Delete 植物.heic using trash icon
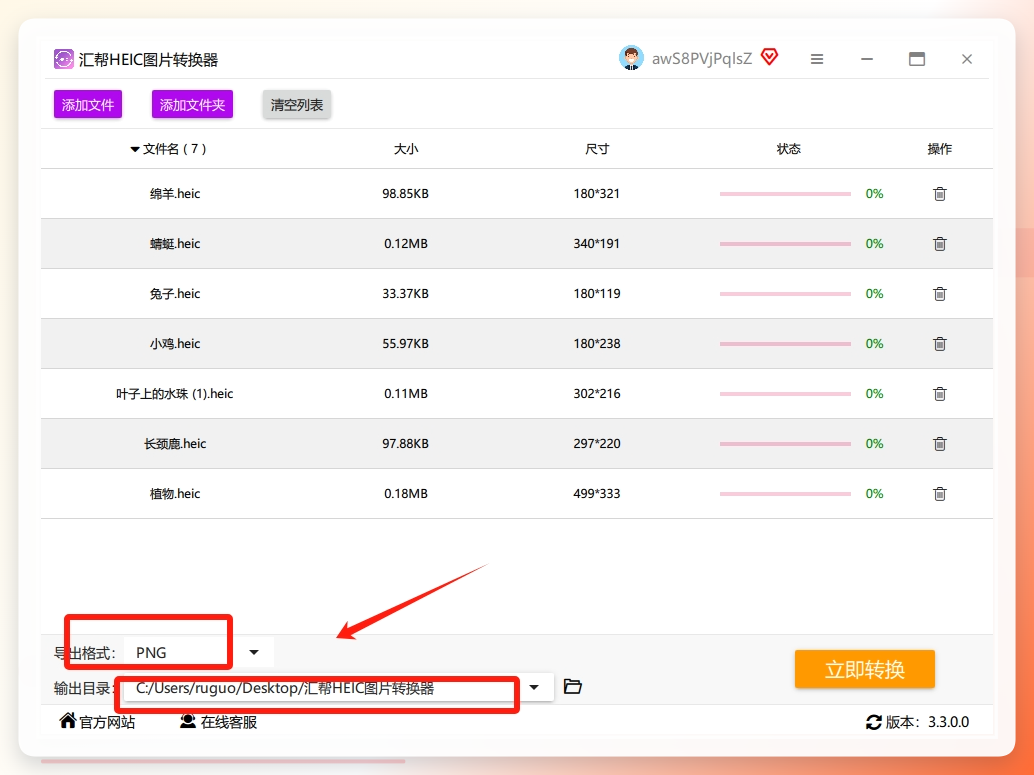 point(940,494)
